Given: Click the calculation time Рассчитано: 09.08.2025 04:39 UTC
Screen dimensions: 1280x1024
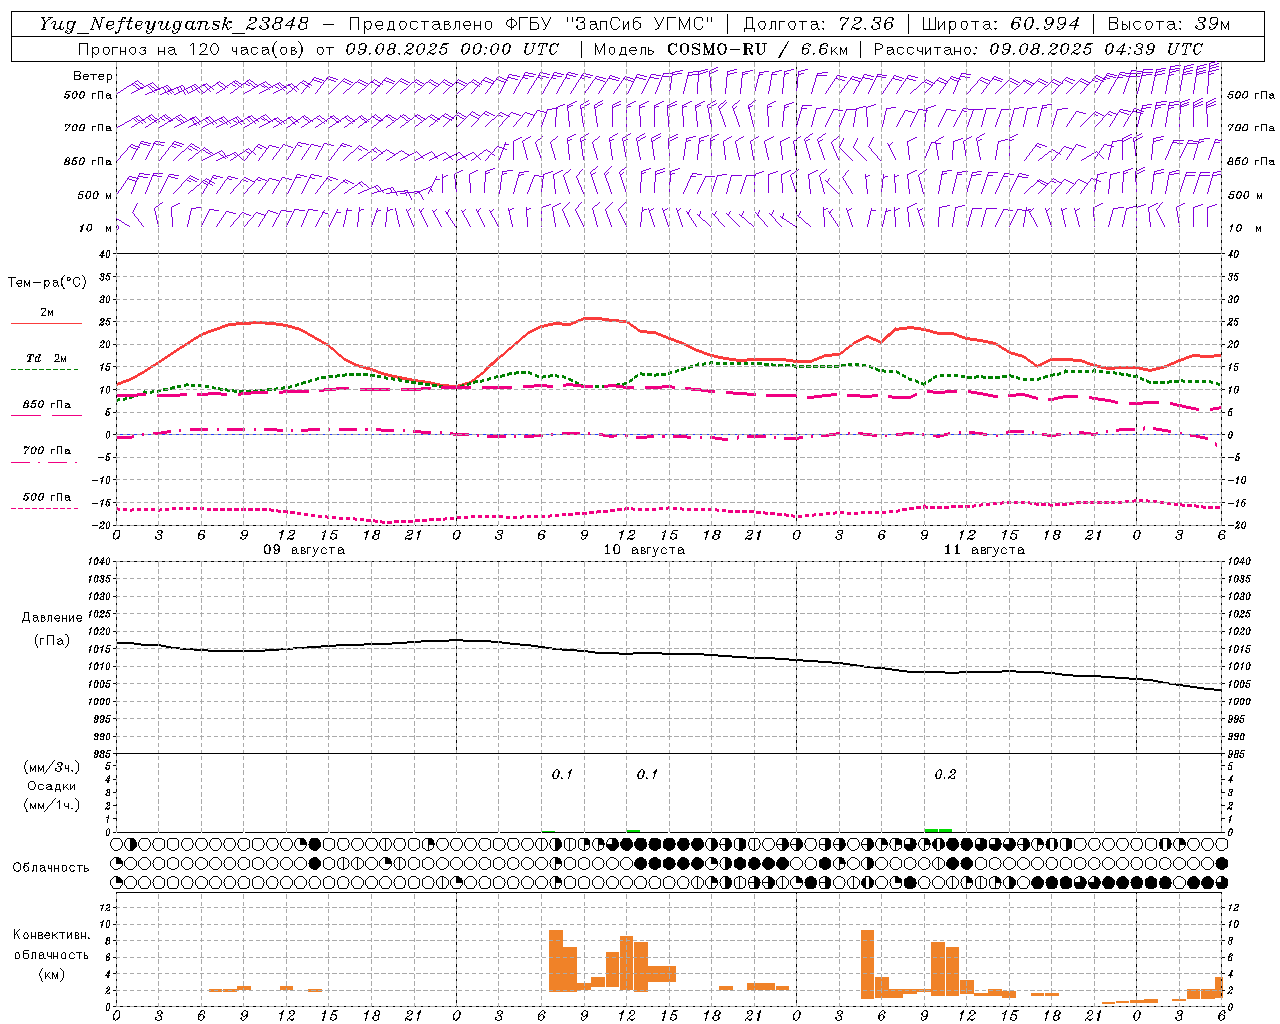Looking at the screenshot, I should [1038, 49].
